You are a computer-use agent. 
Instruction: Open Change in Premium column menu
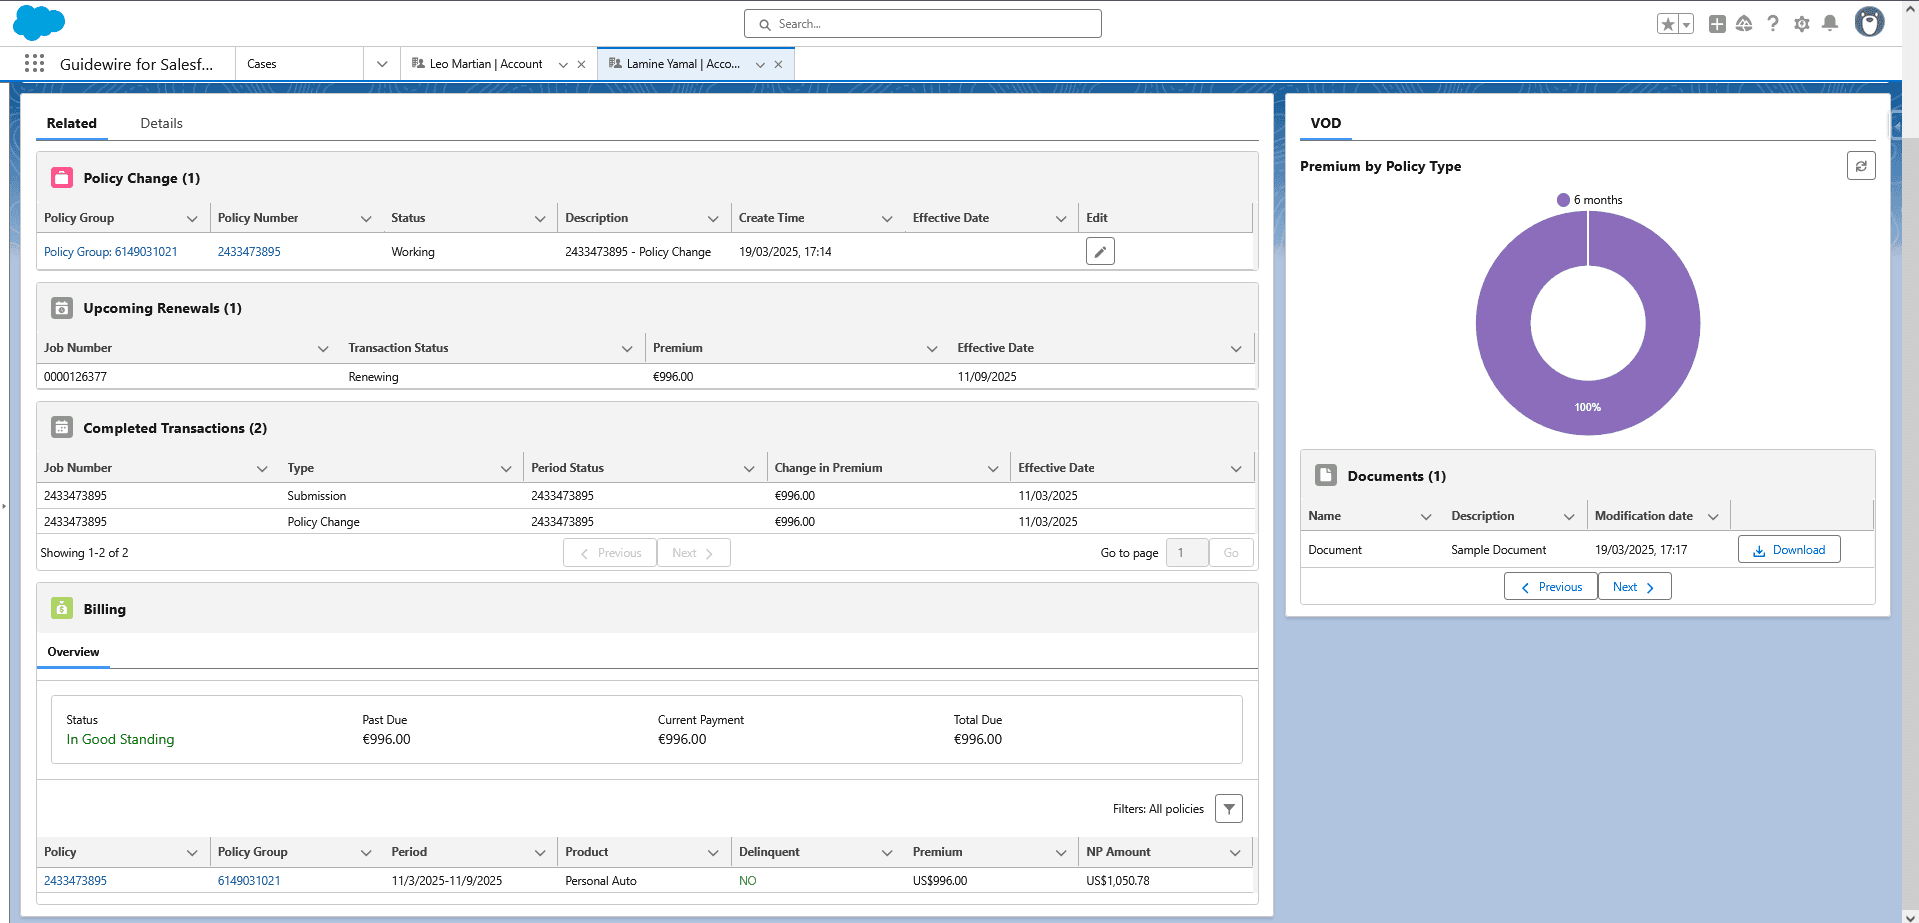click(x=993, y=468)
